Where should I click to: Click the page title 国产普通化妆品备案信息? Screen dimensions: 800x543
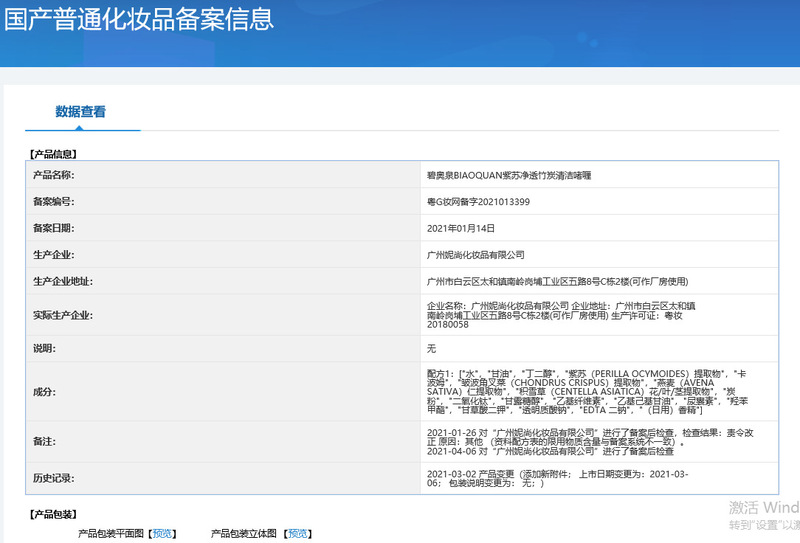(x=138, y=20)
